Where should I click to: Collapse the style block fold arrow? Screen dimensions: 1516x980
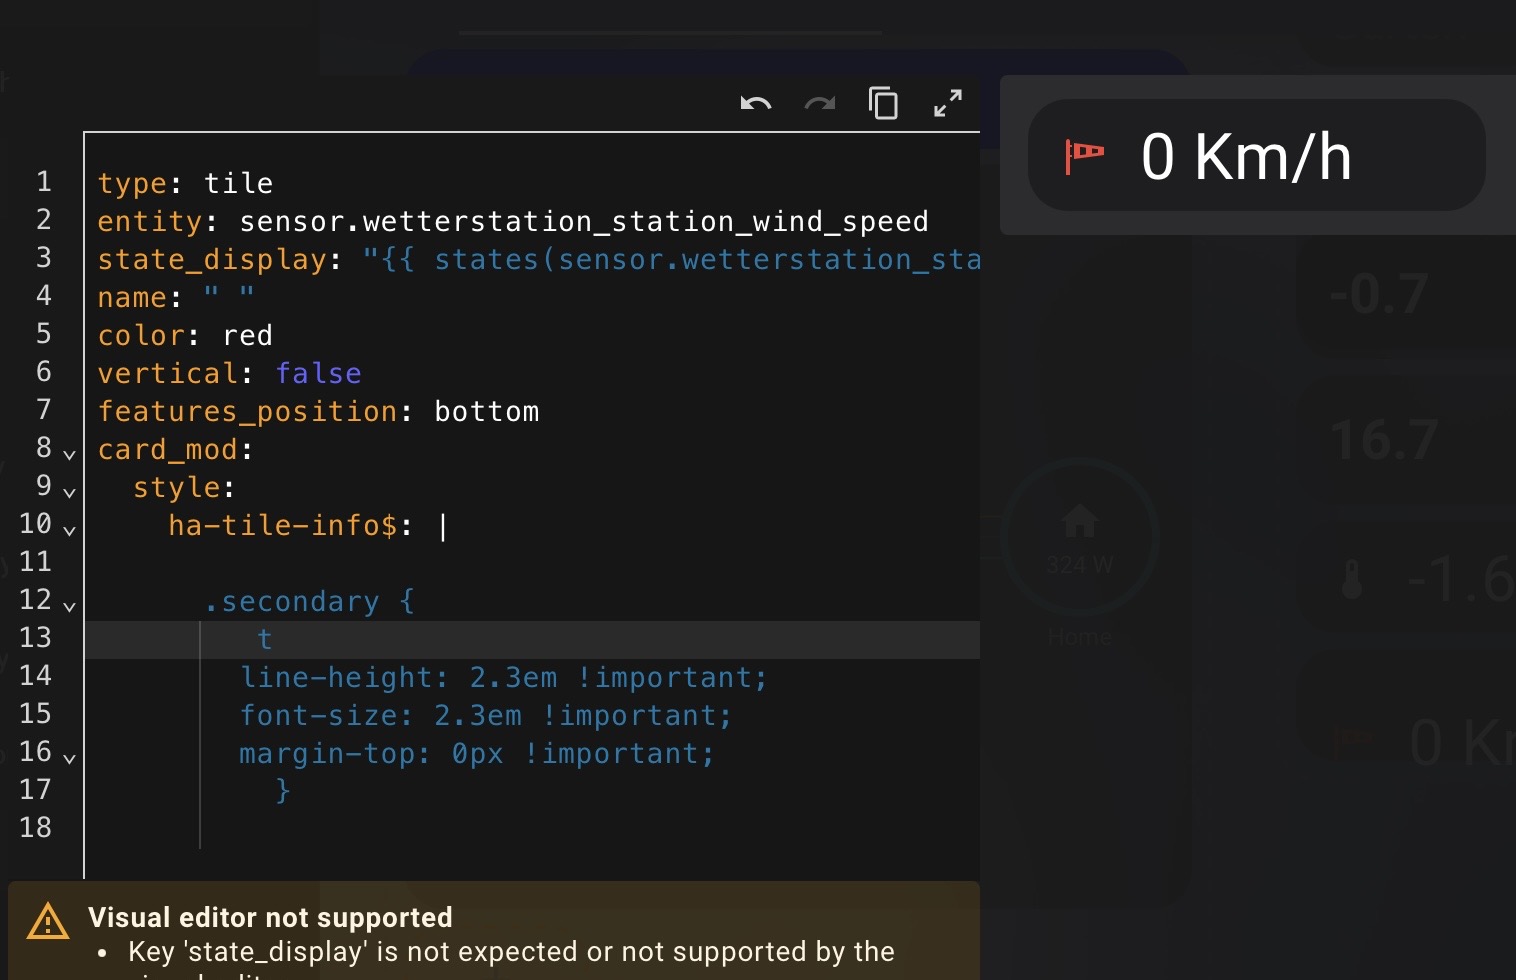[x=69, y=492]
